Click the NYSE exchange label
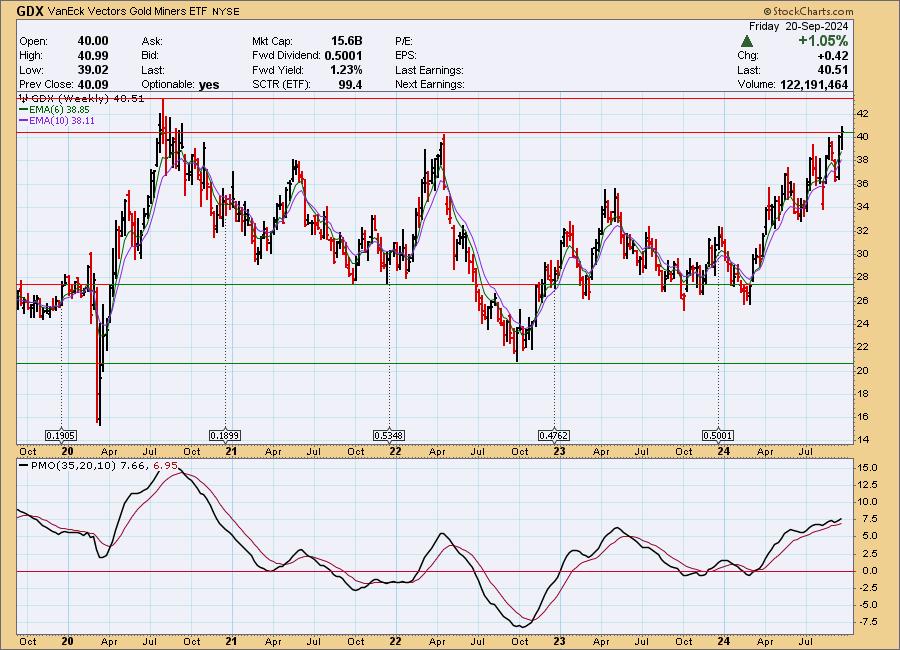Image resolution: width=900 pixels, height=650 pixels. 226,11
